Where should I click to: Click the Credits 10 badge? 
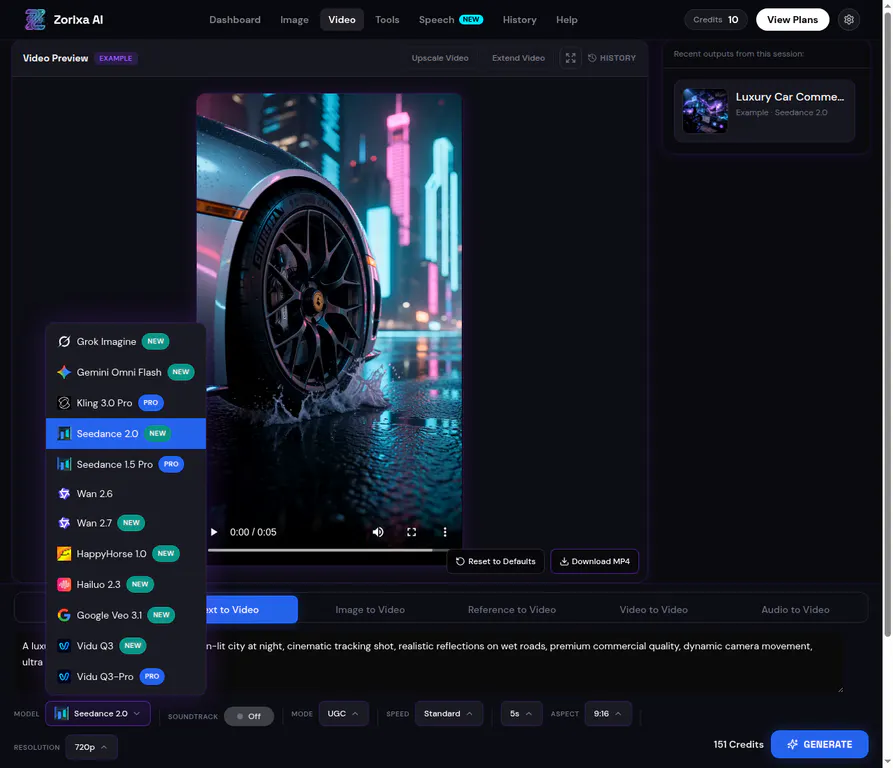715,19
